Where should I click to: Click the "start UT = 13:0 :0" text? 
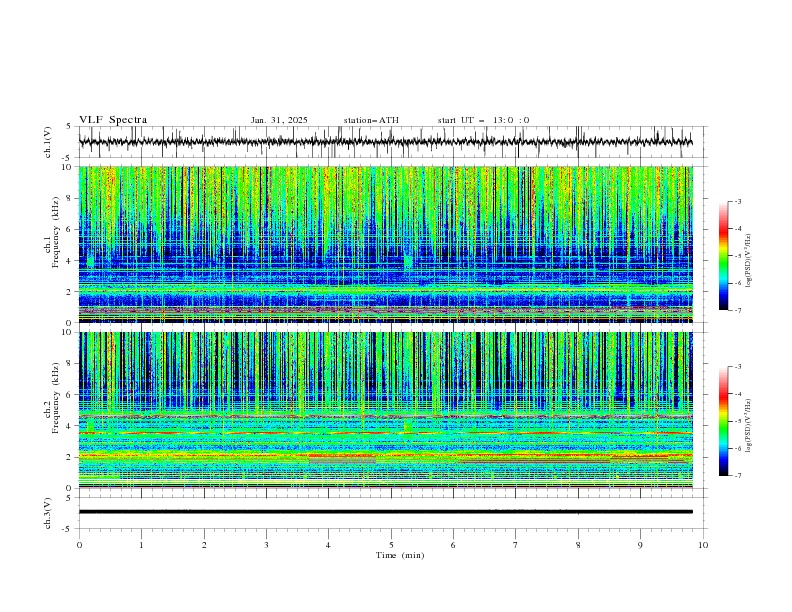[483, 120]
